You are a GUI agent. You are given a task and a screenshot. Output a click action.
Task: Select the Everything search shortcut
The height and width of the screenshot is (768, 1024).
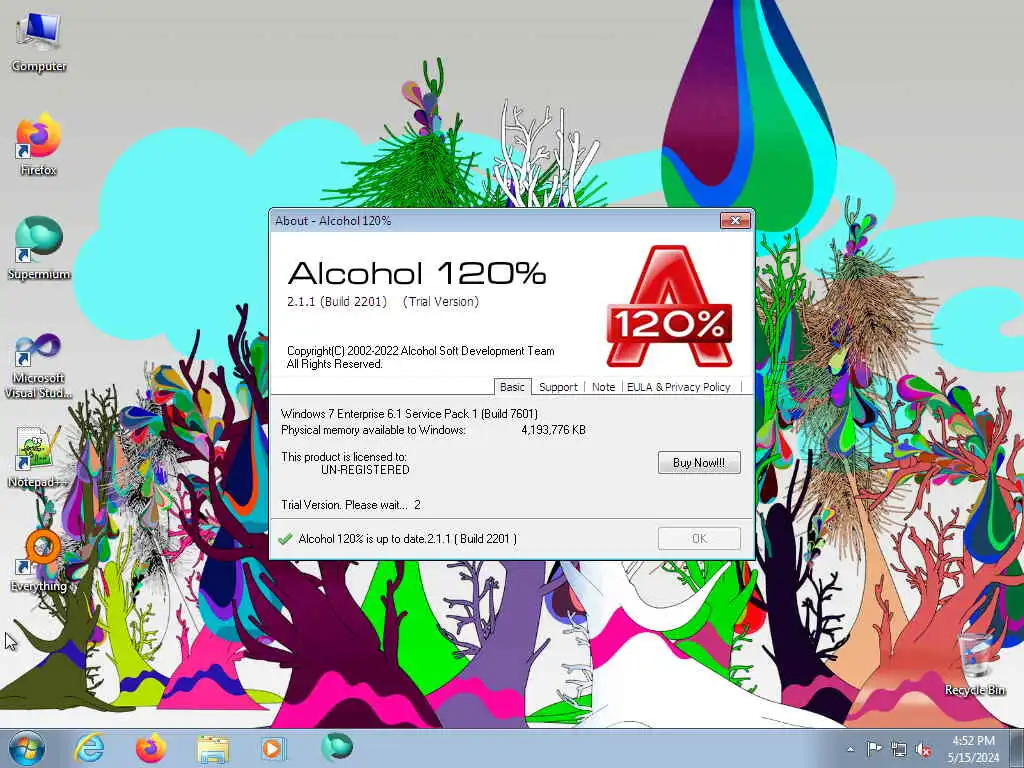[x=39, y=561]
